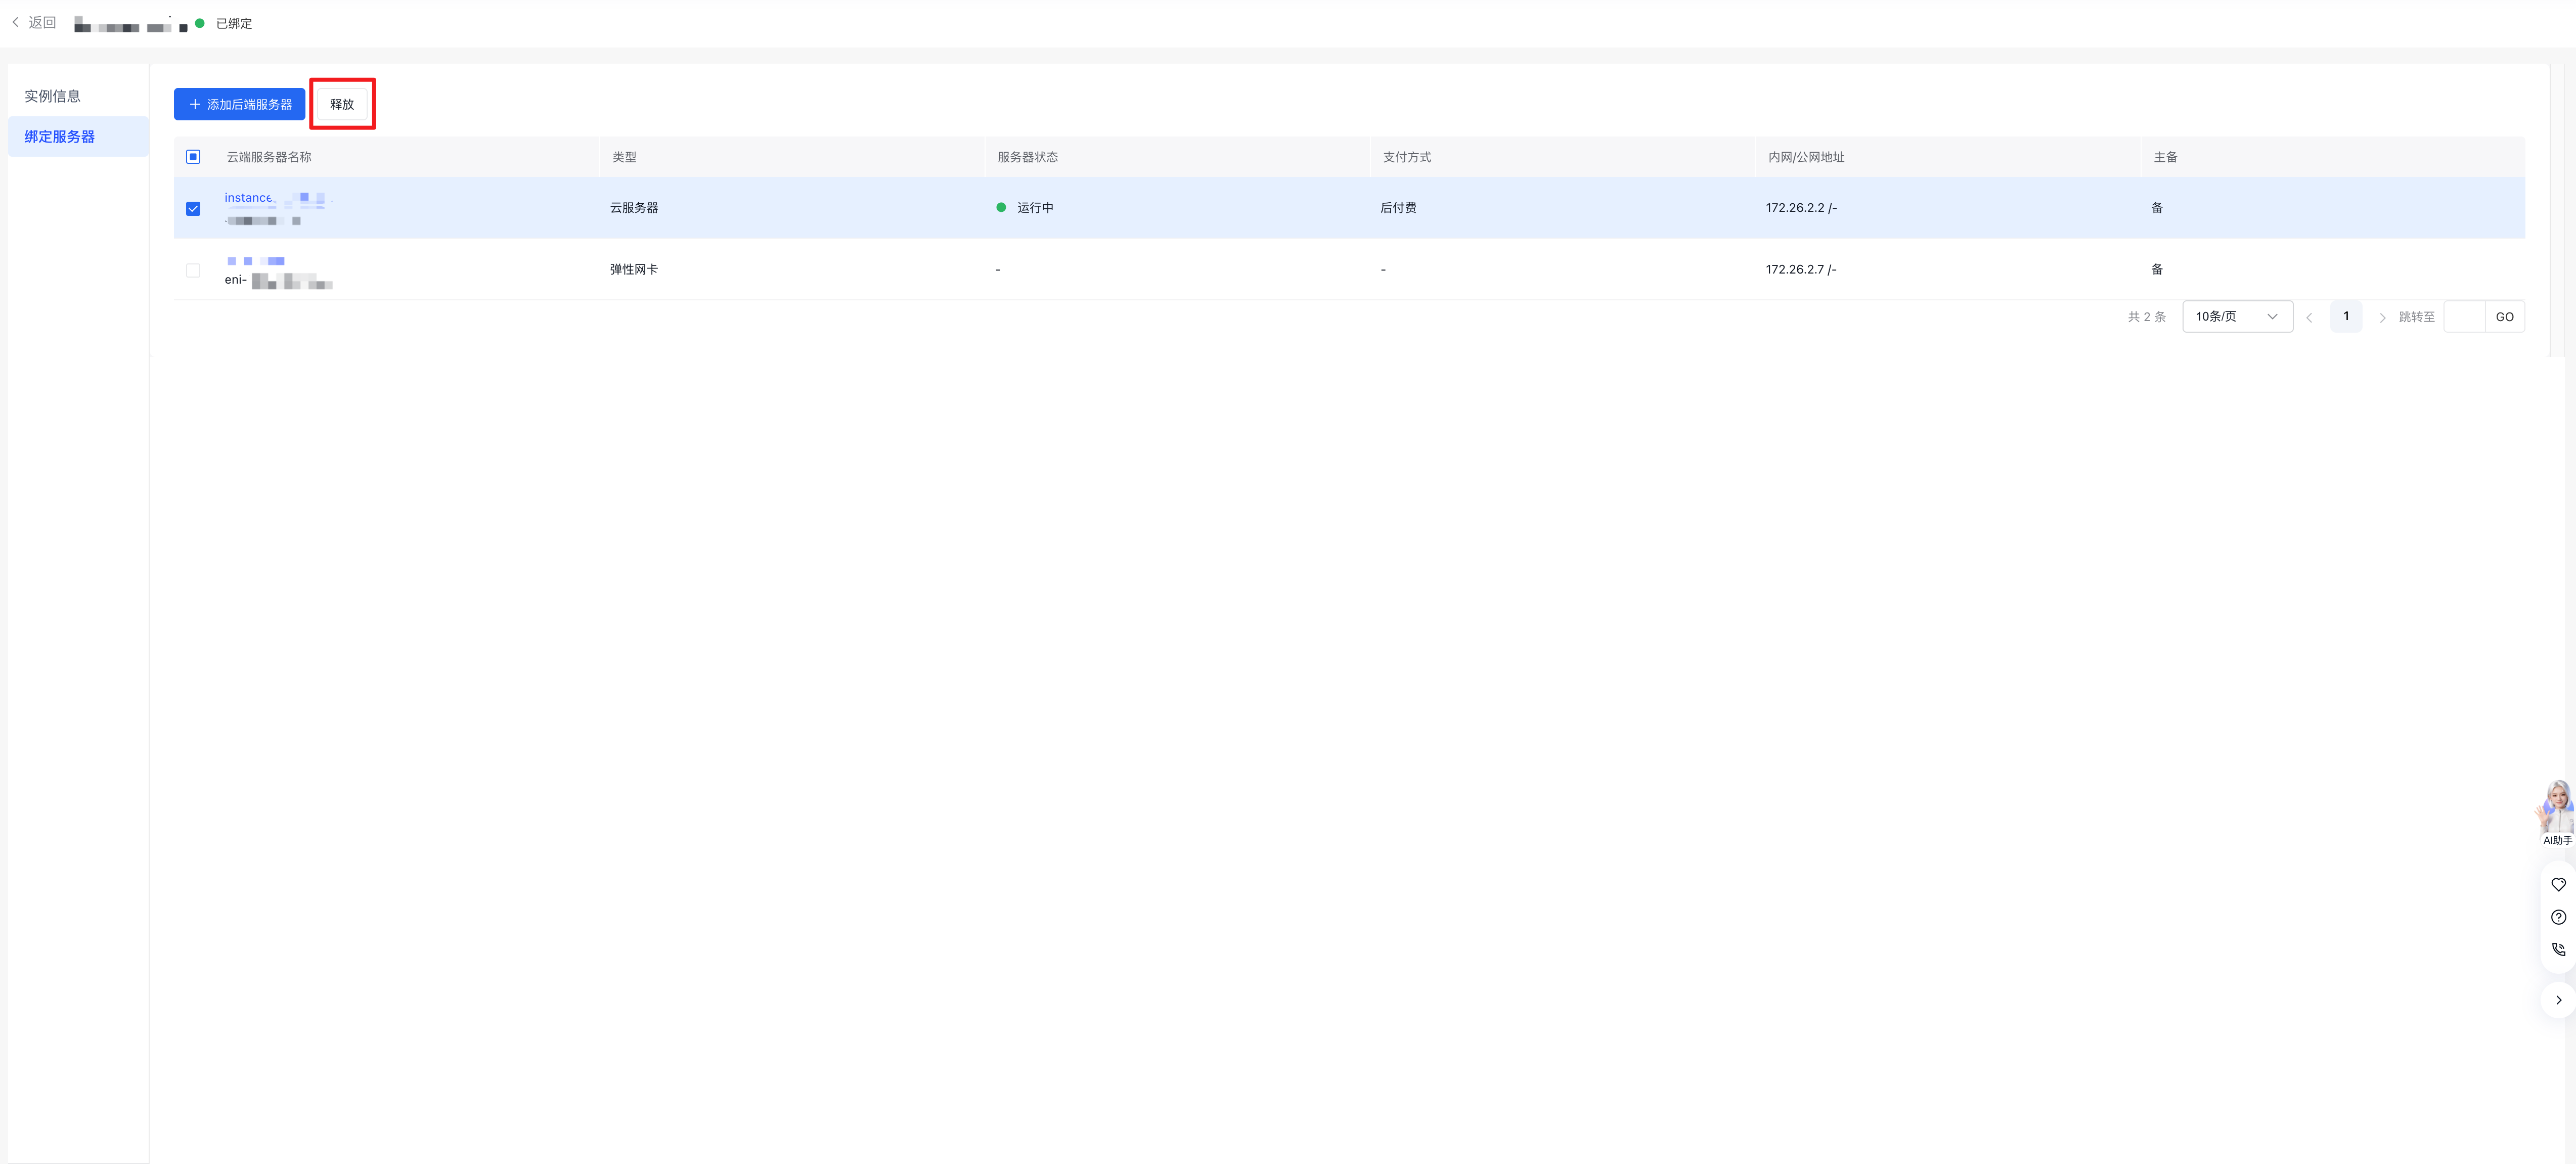
Task: Click the 释放 button
Action: pyautogui.click(x=342, y=104)
